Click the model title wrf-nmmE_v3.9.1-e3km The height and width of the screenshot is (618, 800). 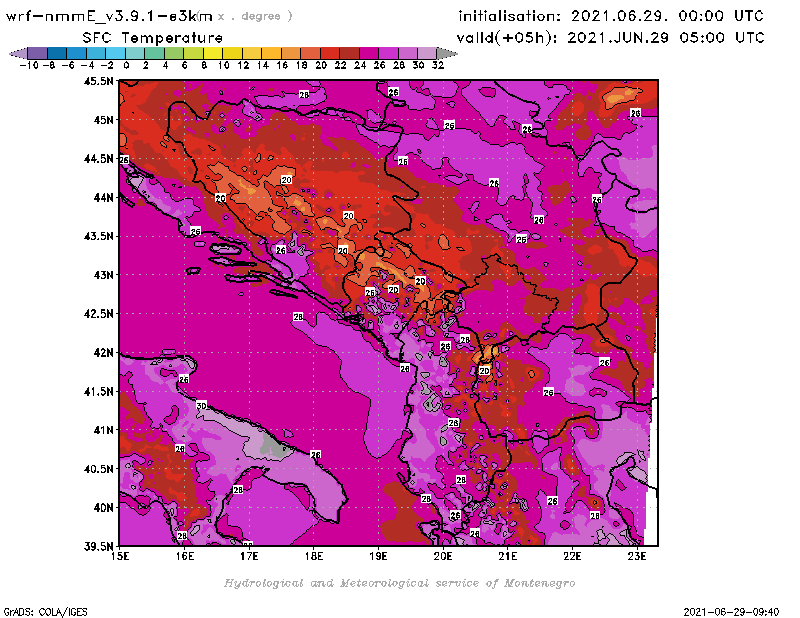click(109, 16)
